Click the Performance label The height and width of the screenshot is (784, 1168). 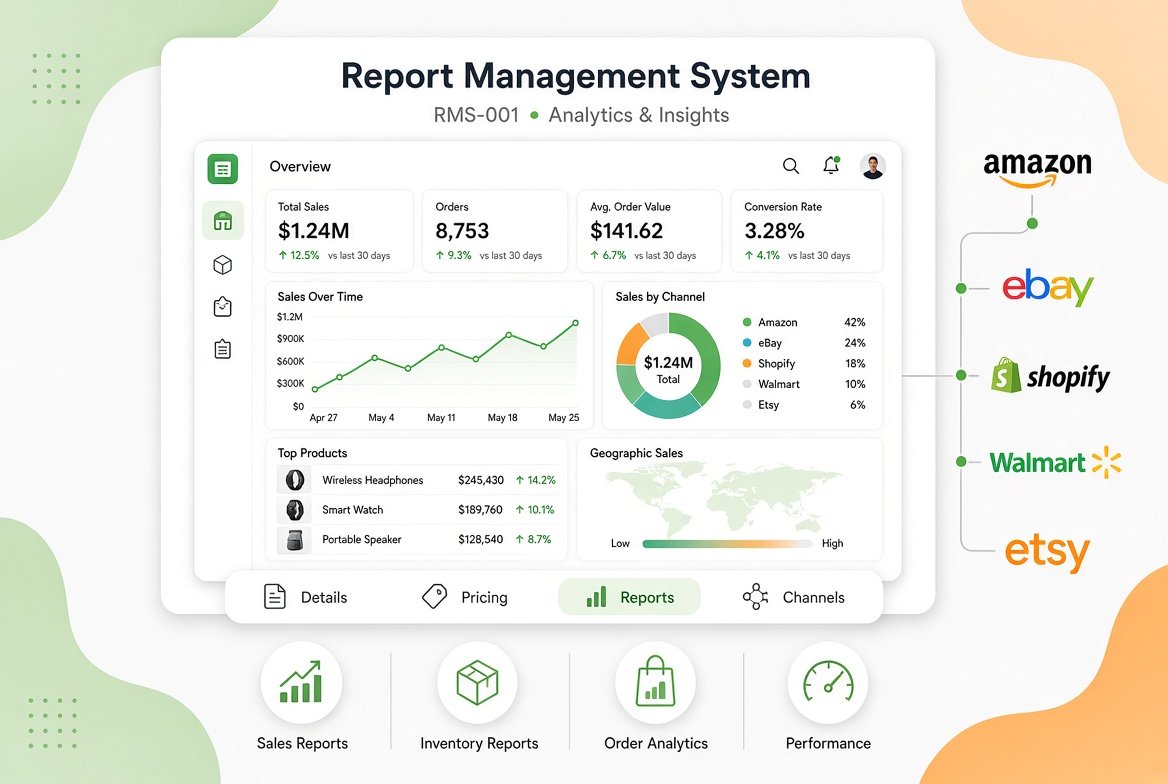828,743
